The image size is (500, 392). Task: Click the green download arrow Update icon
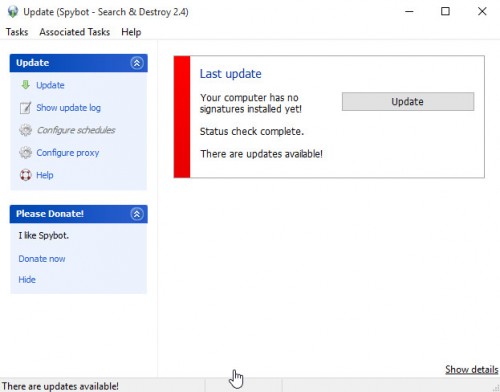pyautogui.click(x=26, y=85)
